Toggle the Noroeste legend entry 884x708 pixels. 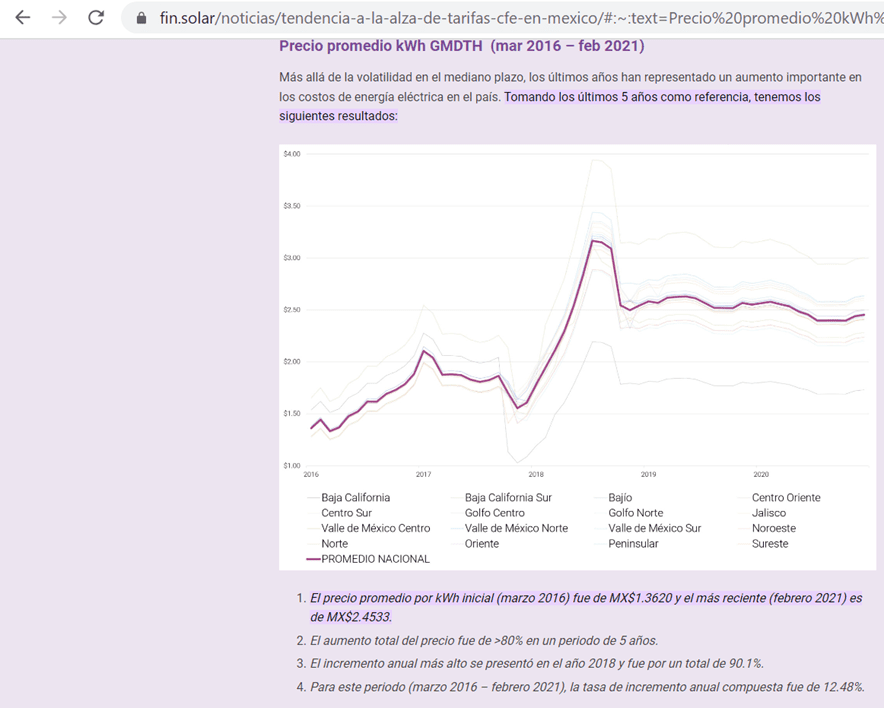774,528
